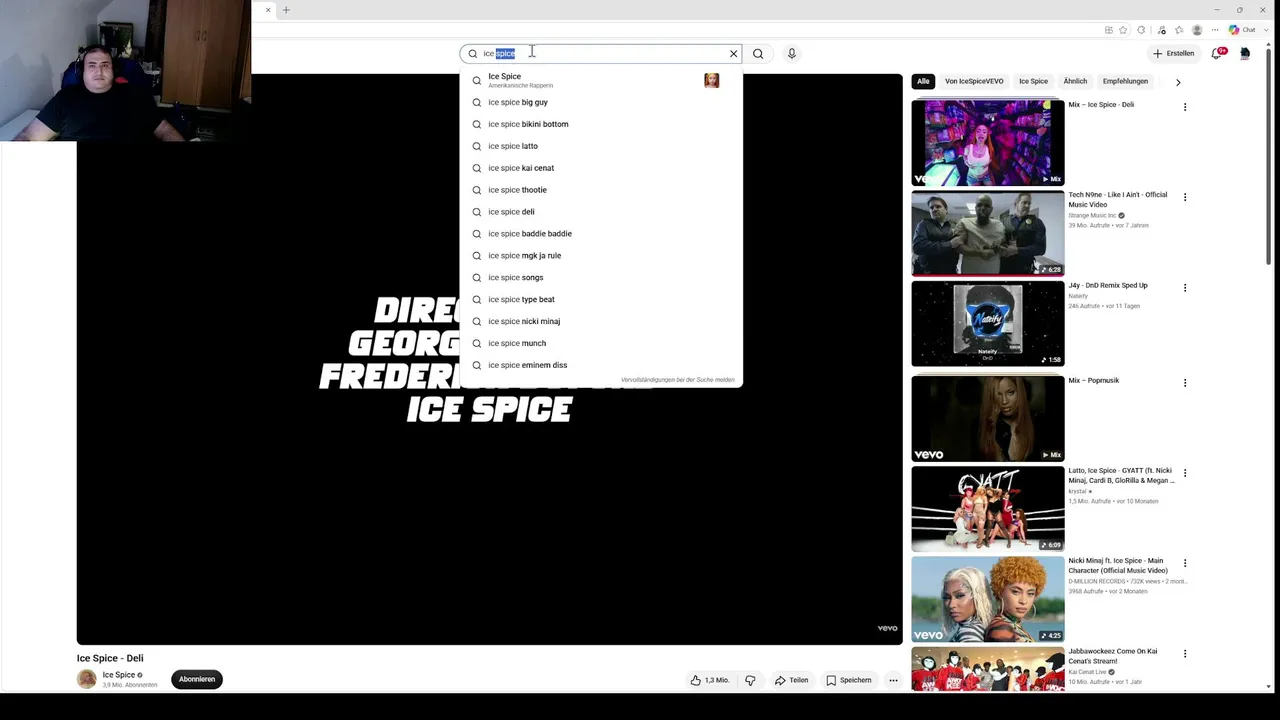
Task: Choose suggestion ice spice thootie
Action: coord(601,190)
